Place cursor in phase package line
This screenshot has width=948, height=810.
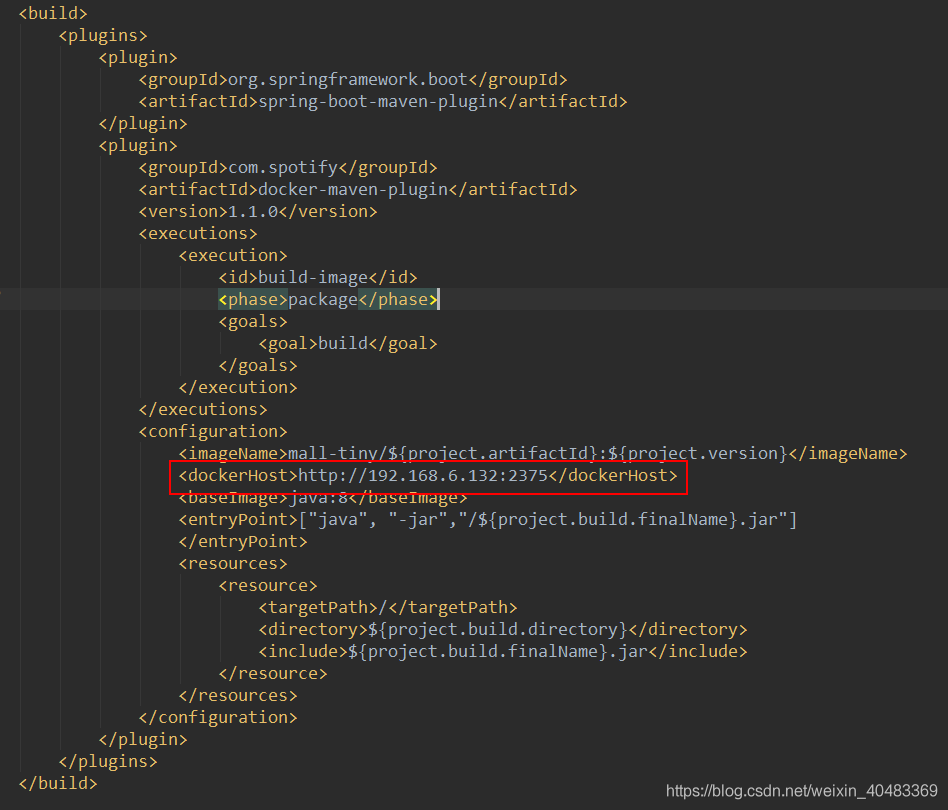tap(328, 300)
